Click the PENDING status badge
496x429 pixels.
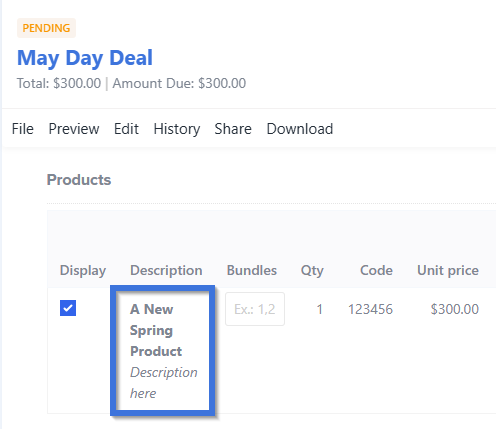coord(46,28)
